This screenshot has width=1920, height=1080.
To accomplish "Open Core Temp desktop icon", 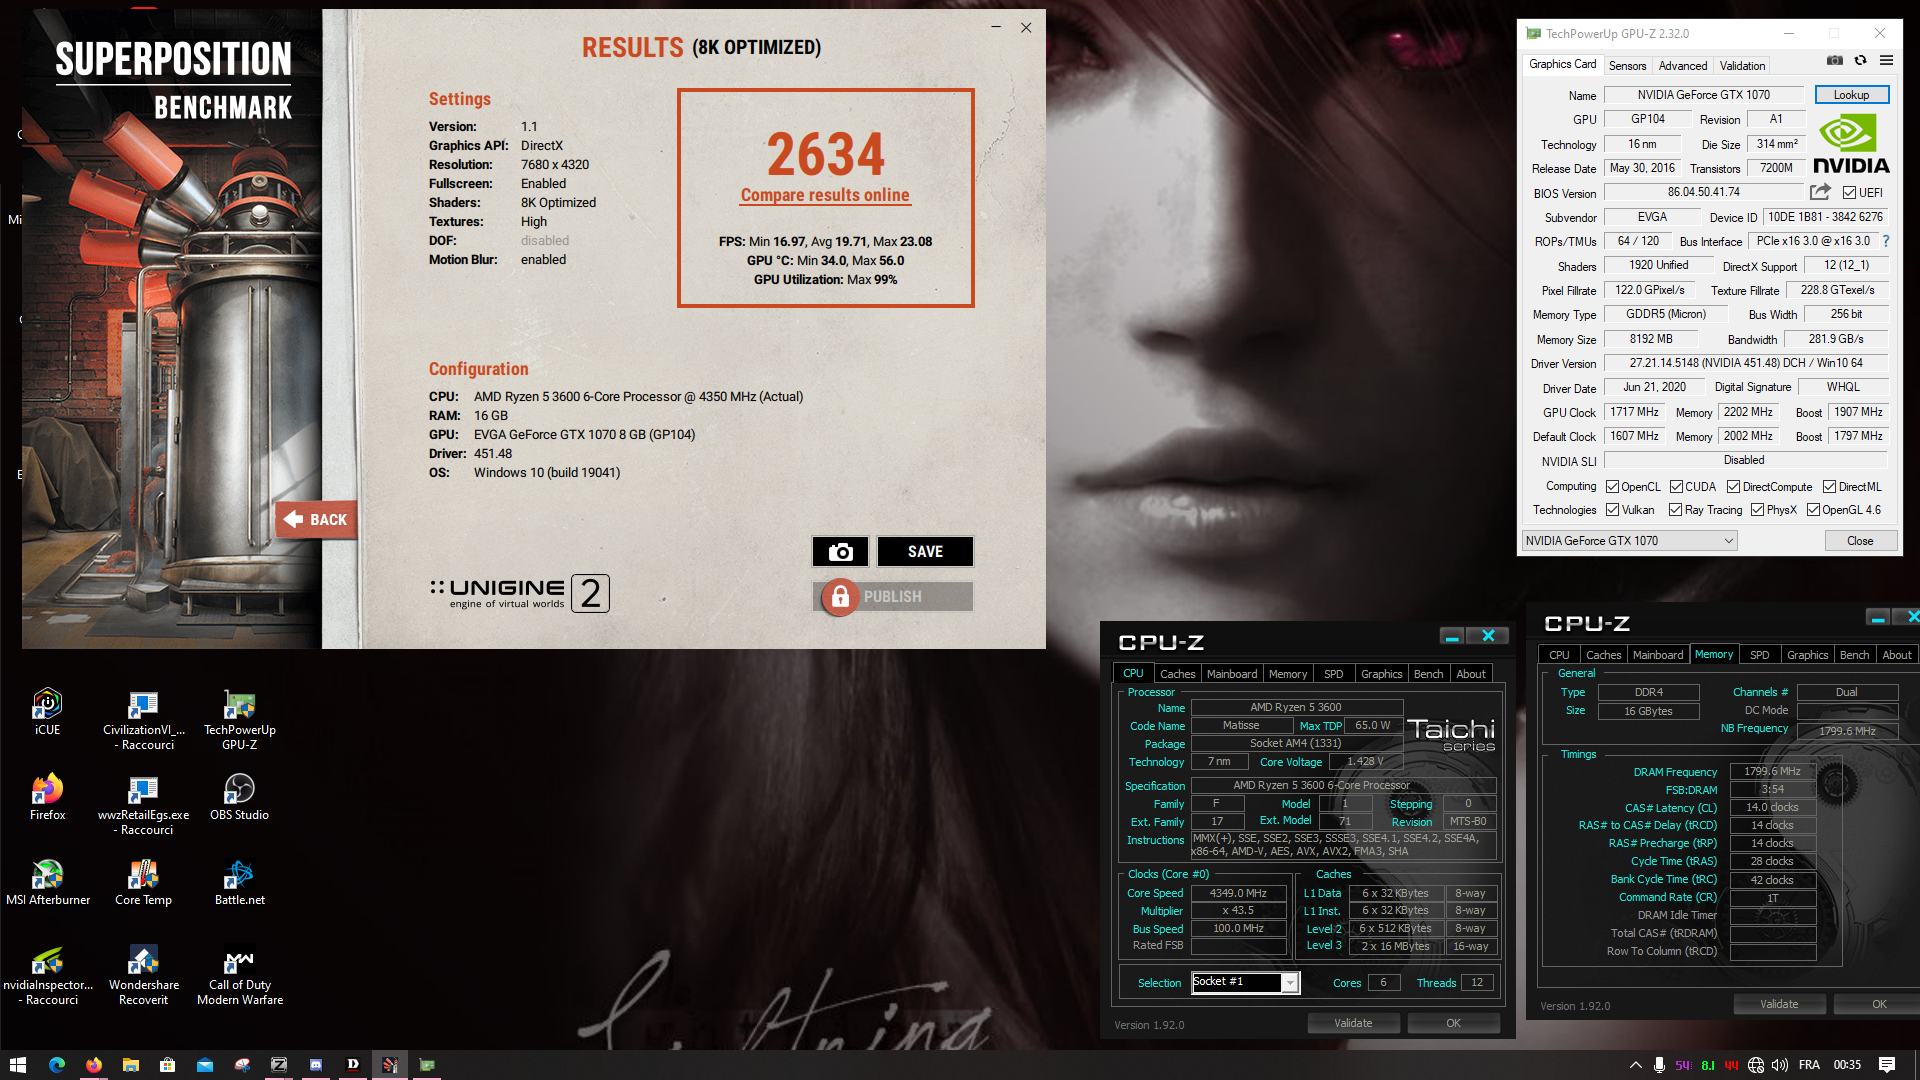I will click(144, 883).
